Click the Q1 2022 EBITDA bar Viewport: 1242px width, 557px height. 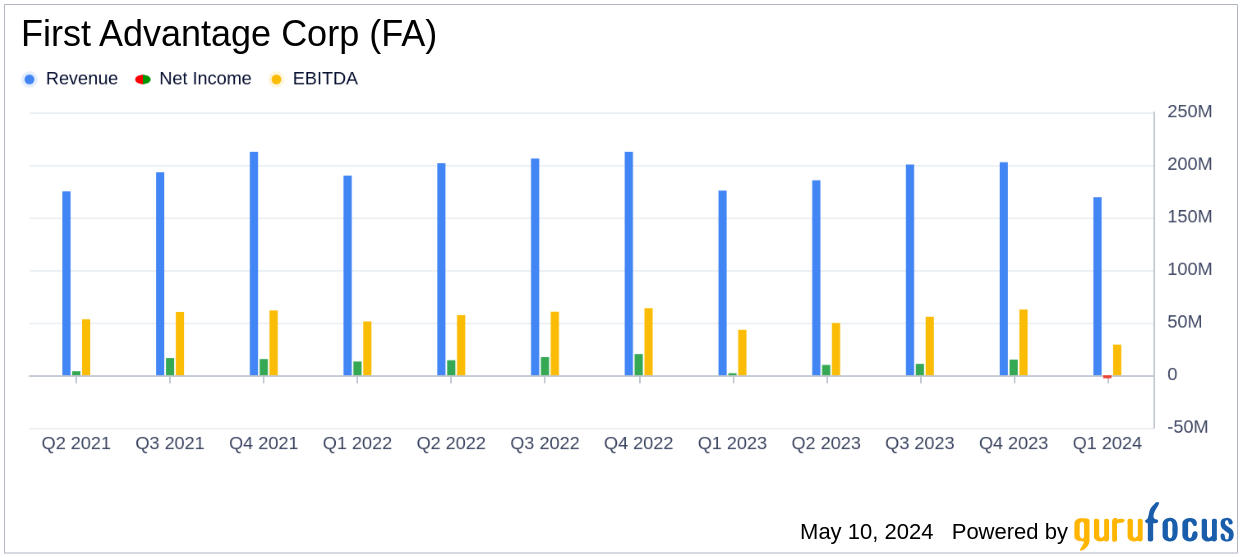[x=367, y=348]
